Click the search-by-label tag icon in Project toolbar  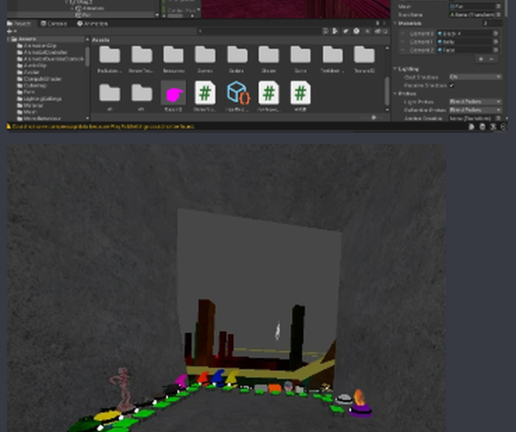pyautogui.click(x=345, y=31)
